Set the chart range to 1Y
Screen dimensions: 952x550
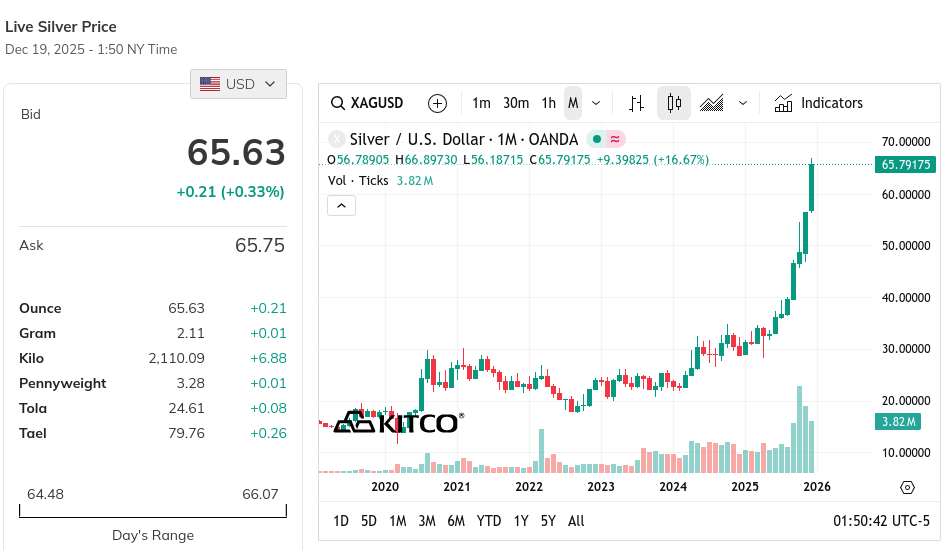tap(521, 521)
